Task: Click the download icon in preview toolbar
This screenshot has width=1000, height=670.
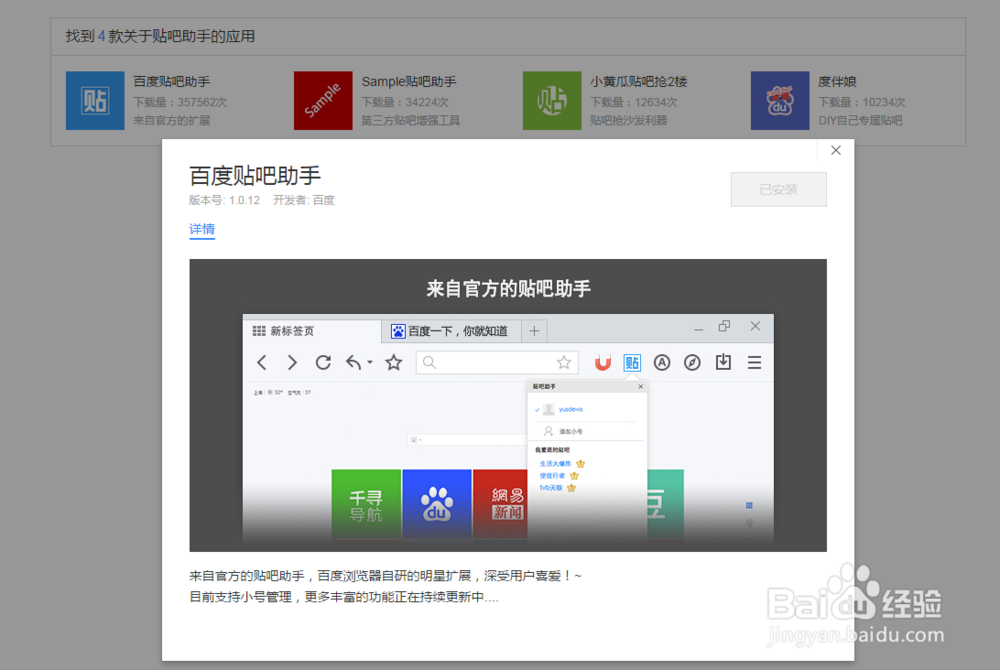Action: pos(723,362)
